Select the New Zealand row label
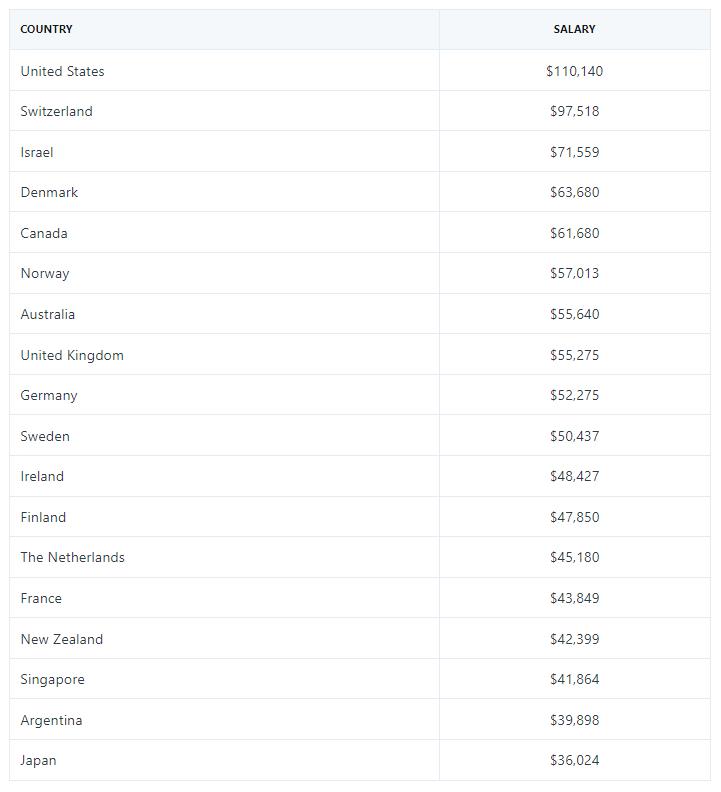The height and width of the screenshot is (792, 721). pos(61,639)
